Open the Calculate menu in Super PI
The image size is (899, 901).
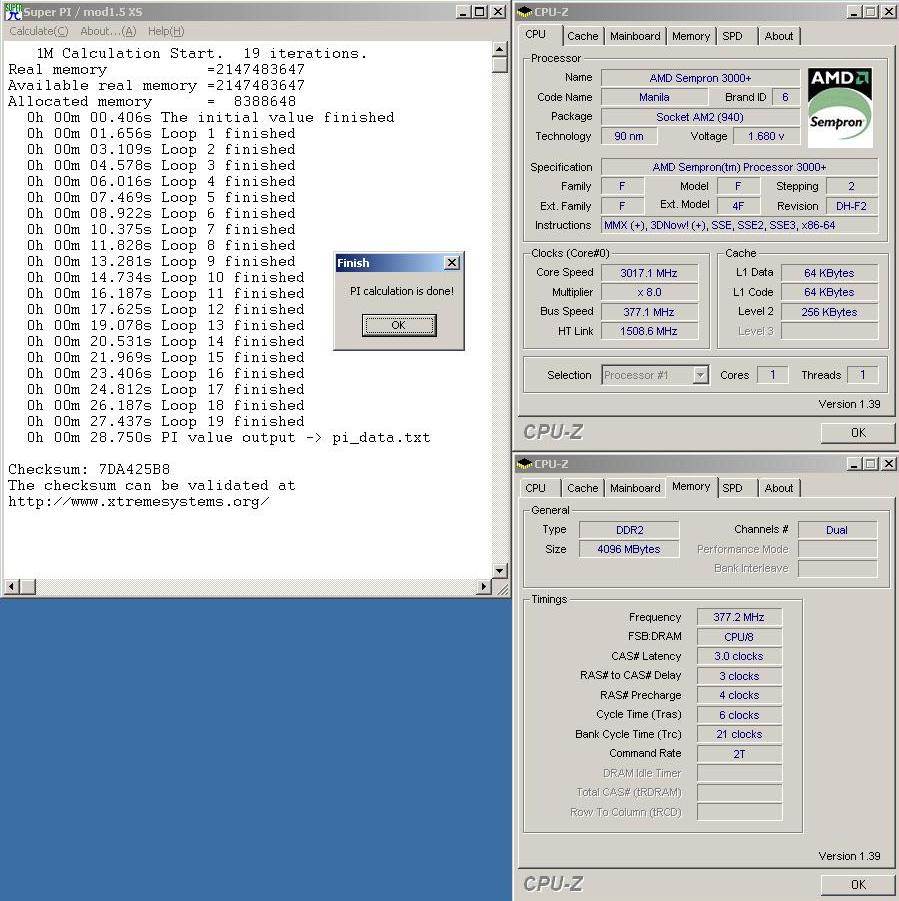coord(38,31)
